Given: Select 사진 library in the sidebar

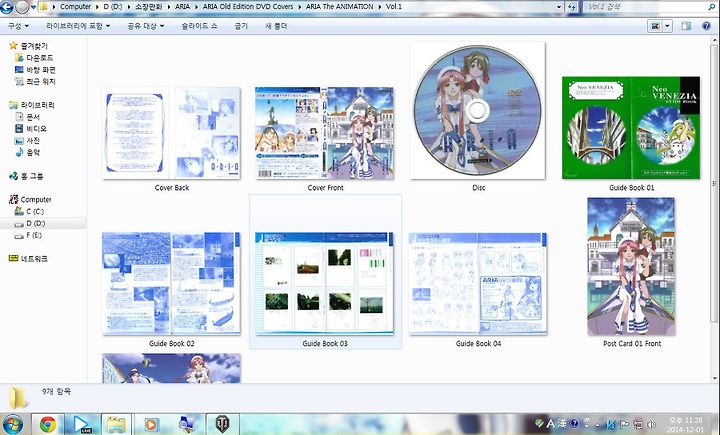Looking at the screenshot, I should coord(28,141).
